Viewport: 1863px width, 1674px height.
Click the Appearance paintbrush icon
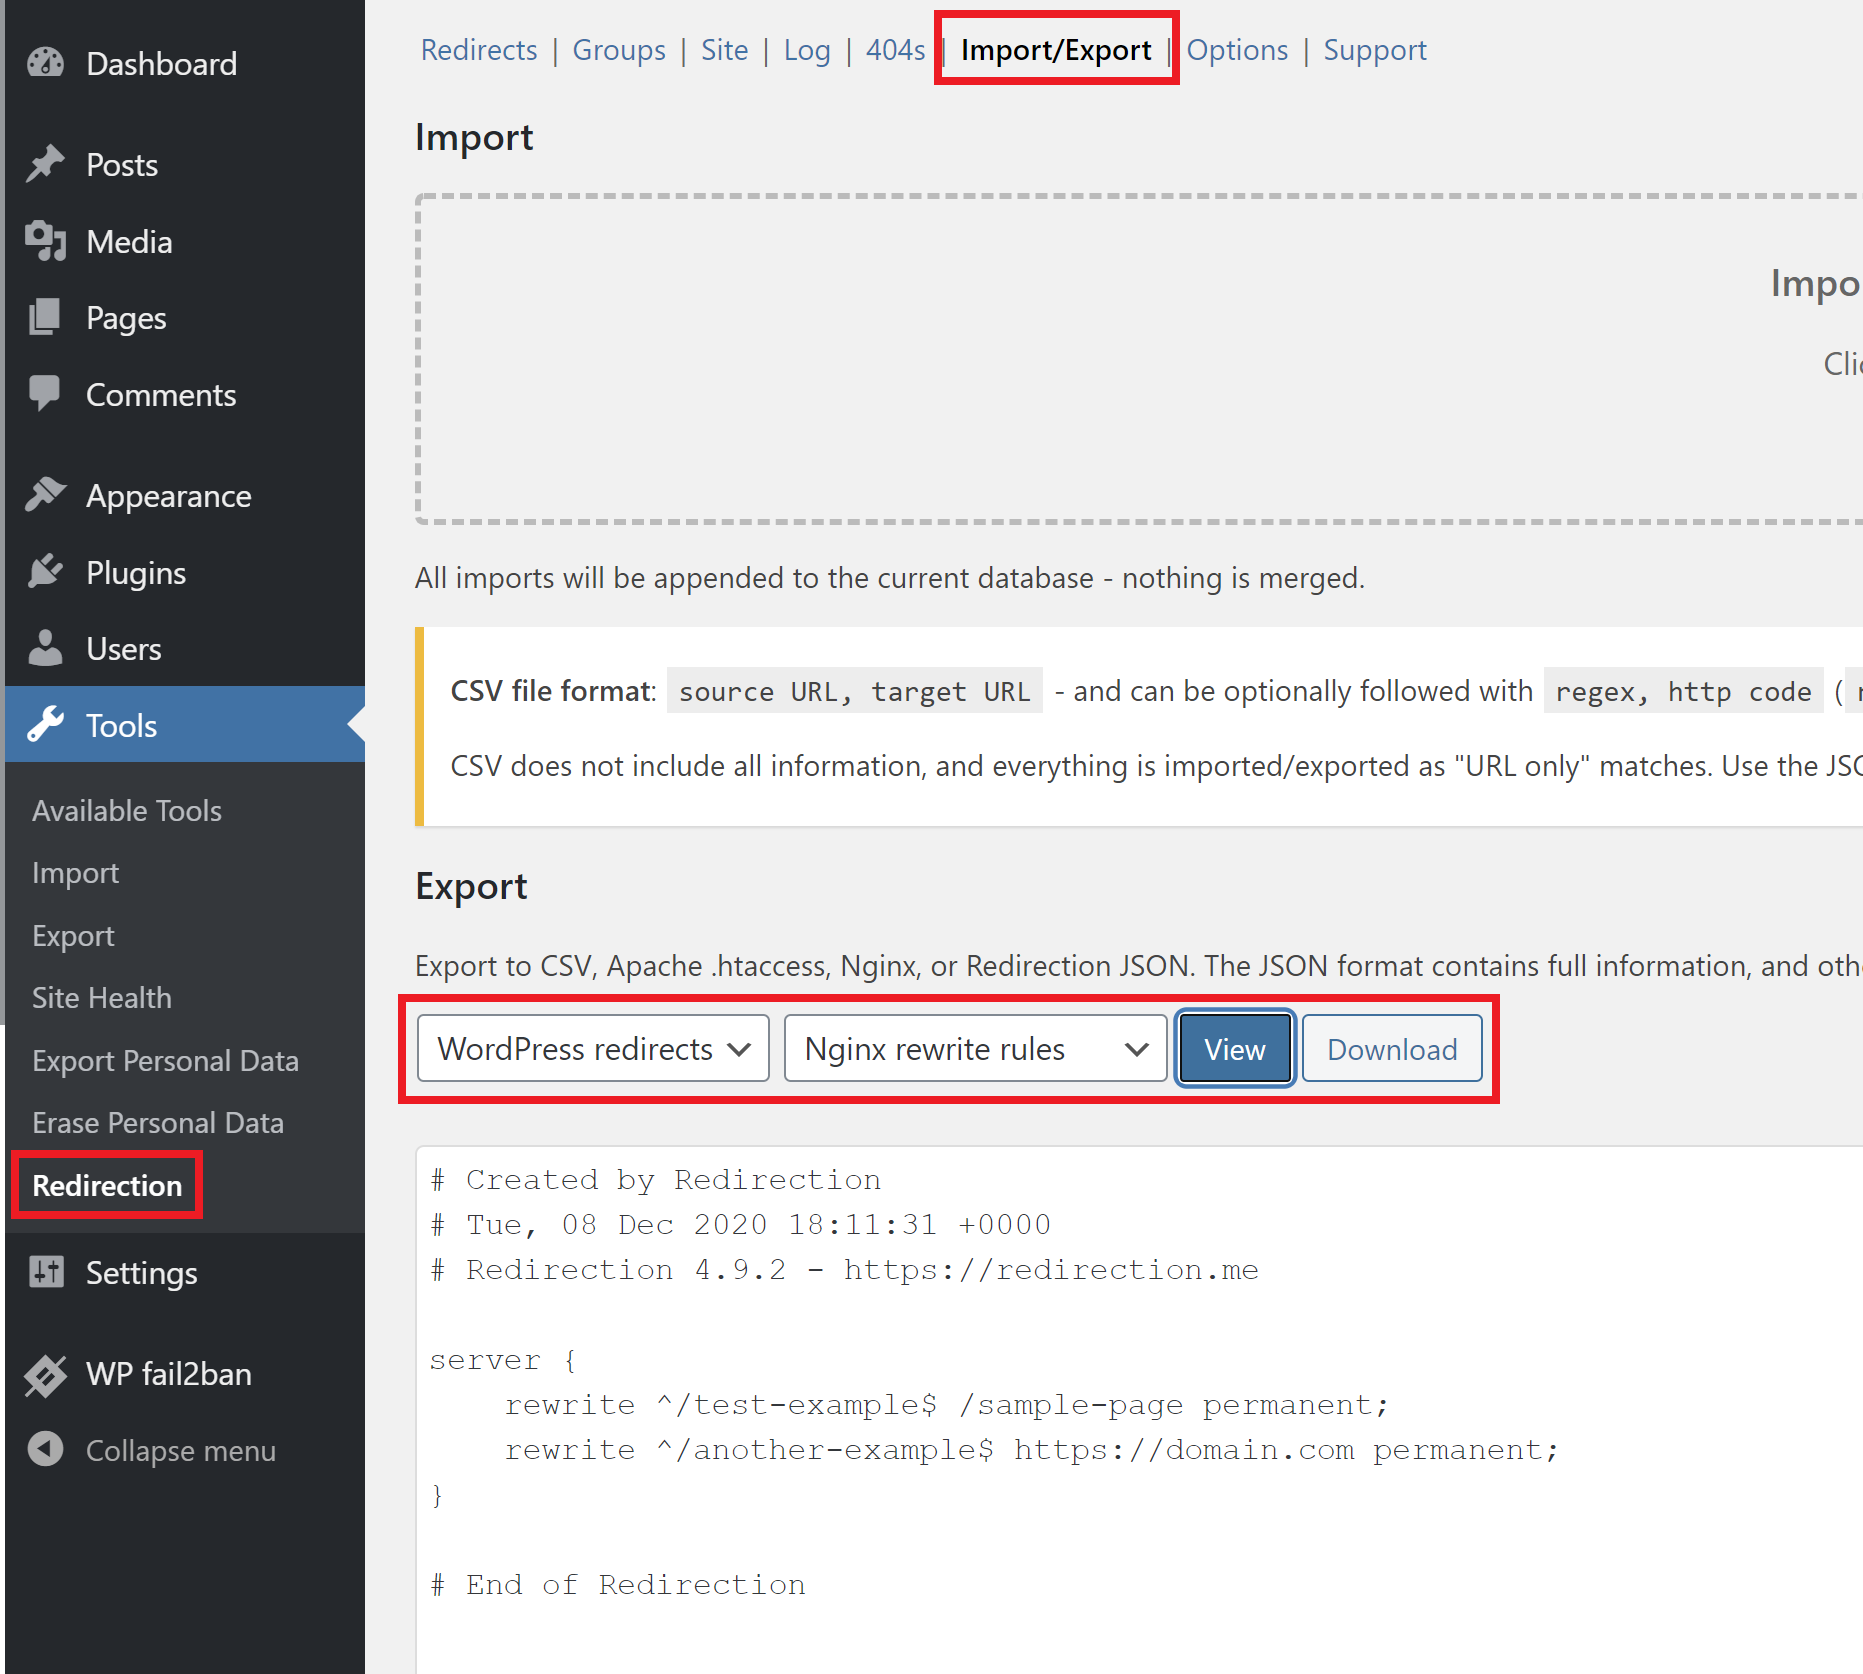(x=45, y=495)
